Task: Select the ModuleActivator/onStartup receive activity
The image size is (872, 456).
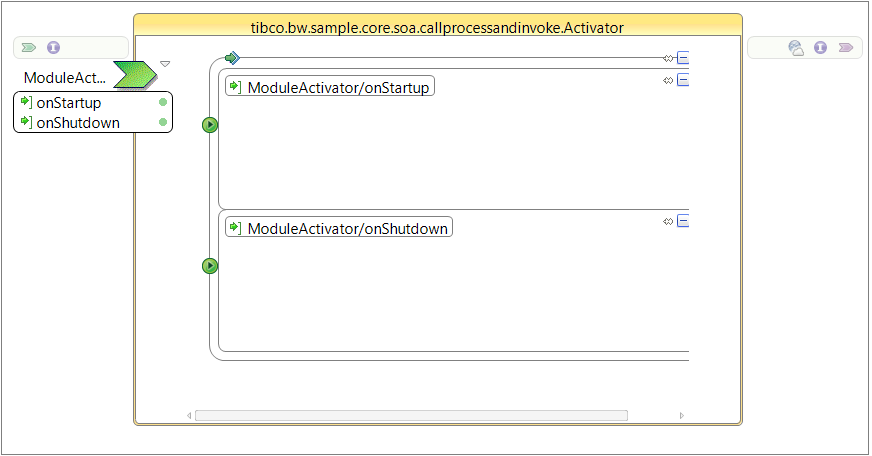Action: point(330,87)
